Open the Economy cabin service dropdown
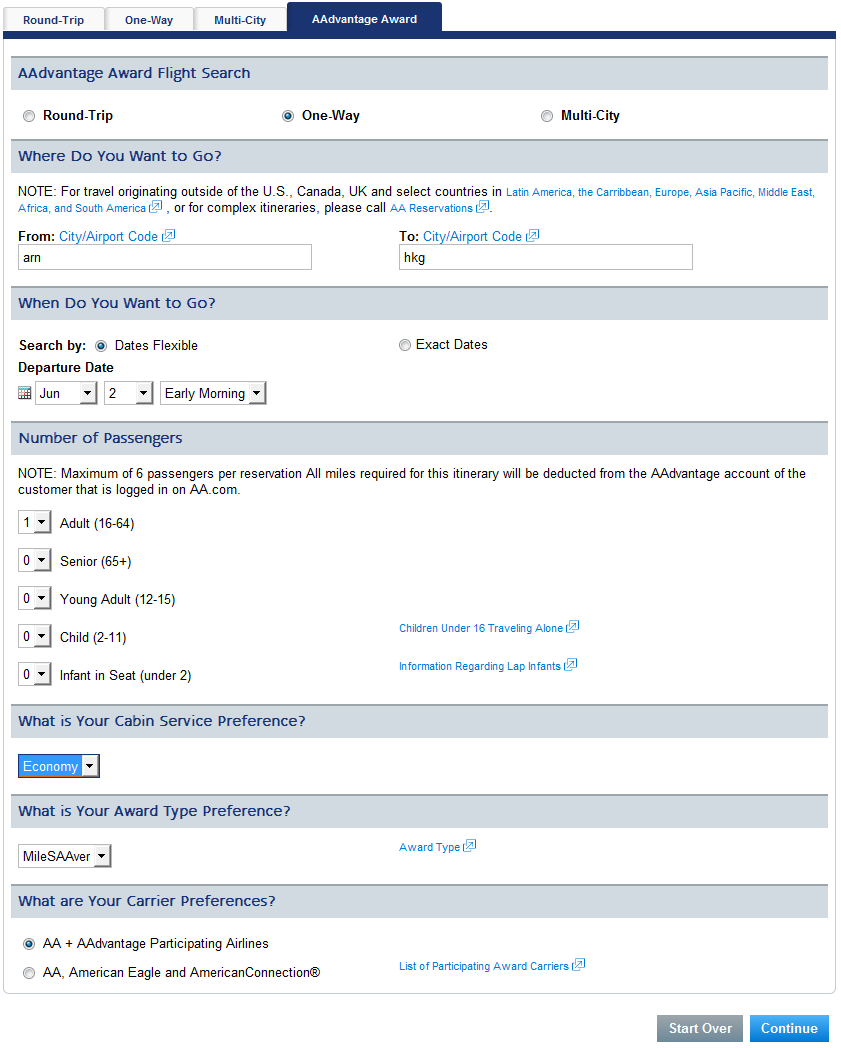Image resolution: width=841 pixels, height=1048 pixels. (x=59, y=766)
